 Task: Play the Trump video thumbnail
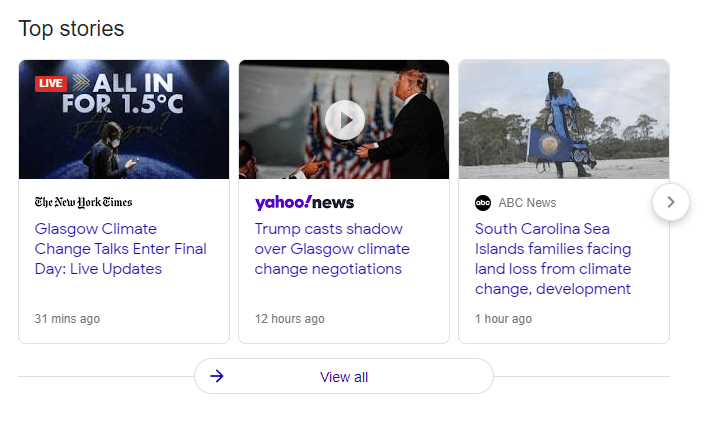pos(344,120)
